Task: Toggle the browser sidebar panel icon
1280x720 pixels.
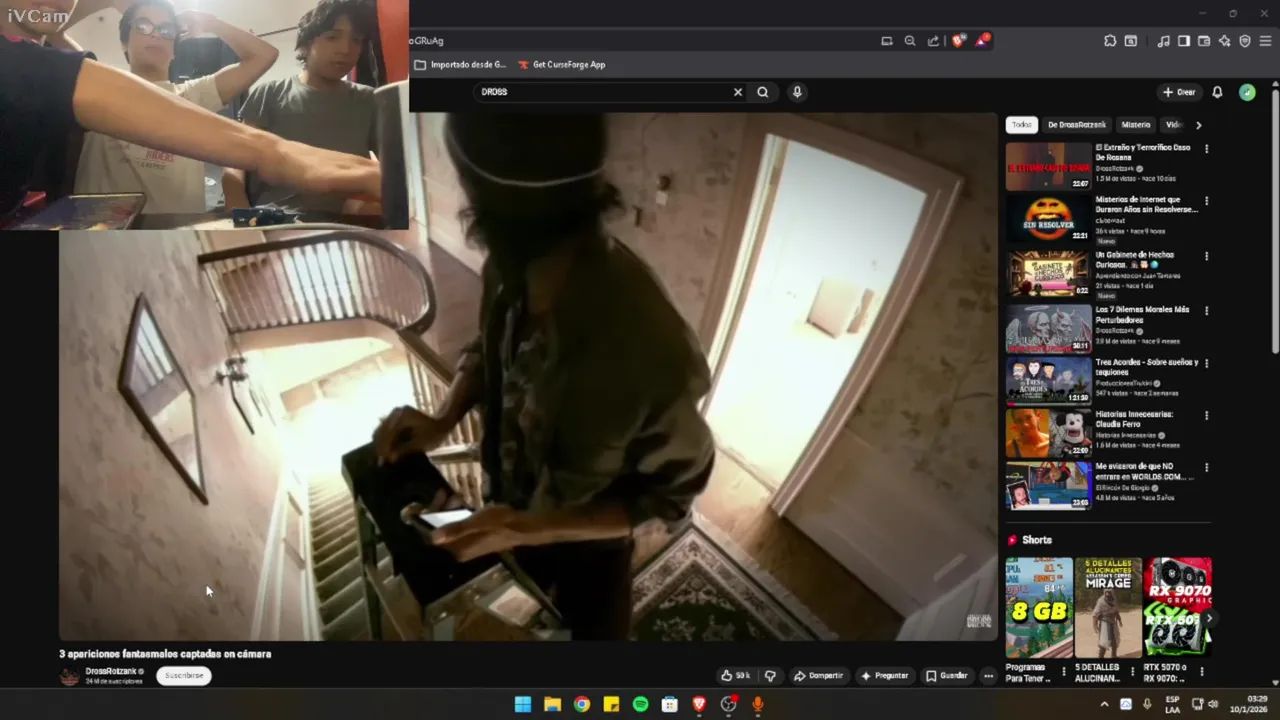Action: [x=1184, y=41]
